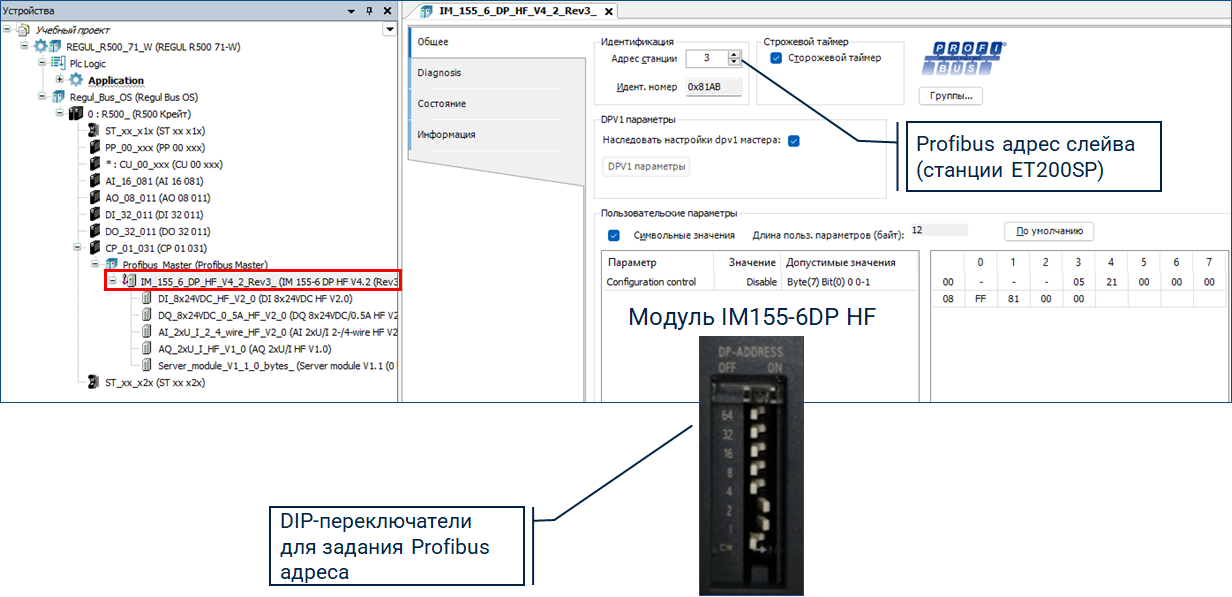Uncheck Наследовать настройки dpv1 мастера
1232x597 pixels.
pyautogui.click(x=793, y=141)
